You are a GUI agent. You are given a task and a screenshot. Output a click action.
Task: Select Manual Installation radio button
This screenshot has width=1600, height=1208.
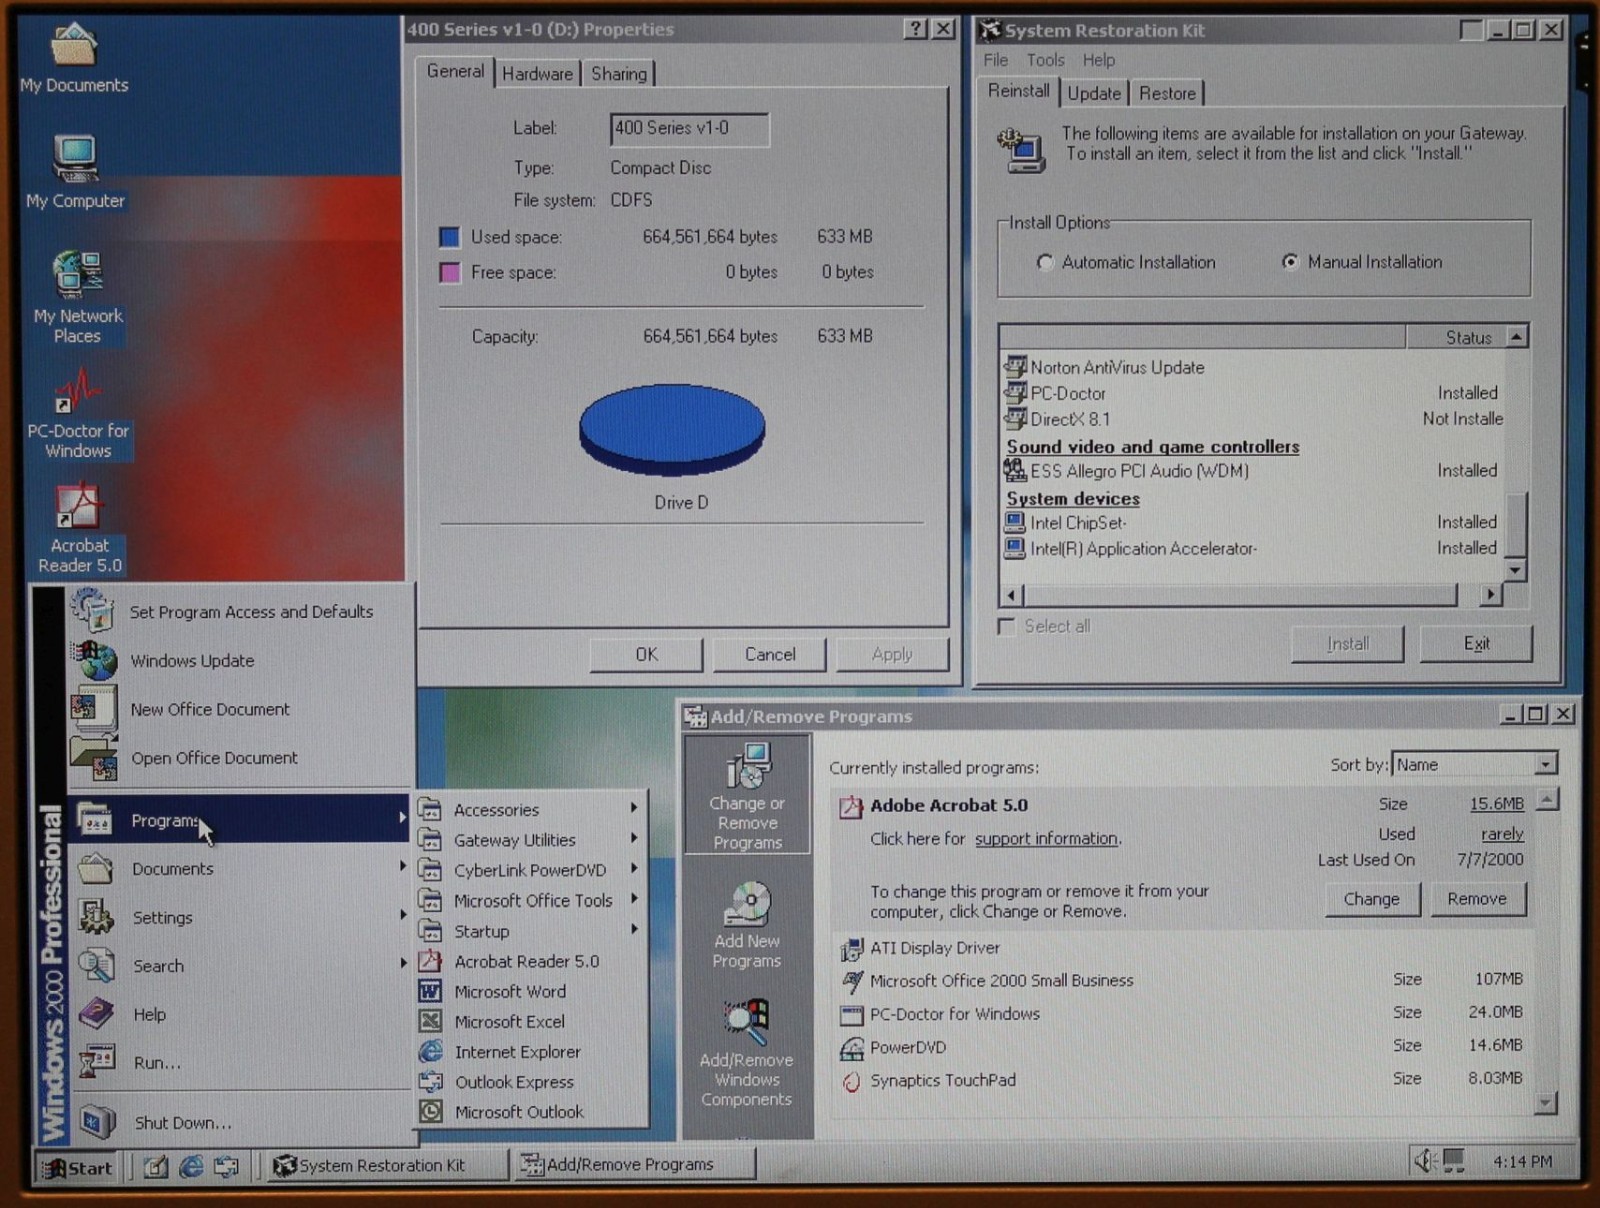point(1290,262)
